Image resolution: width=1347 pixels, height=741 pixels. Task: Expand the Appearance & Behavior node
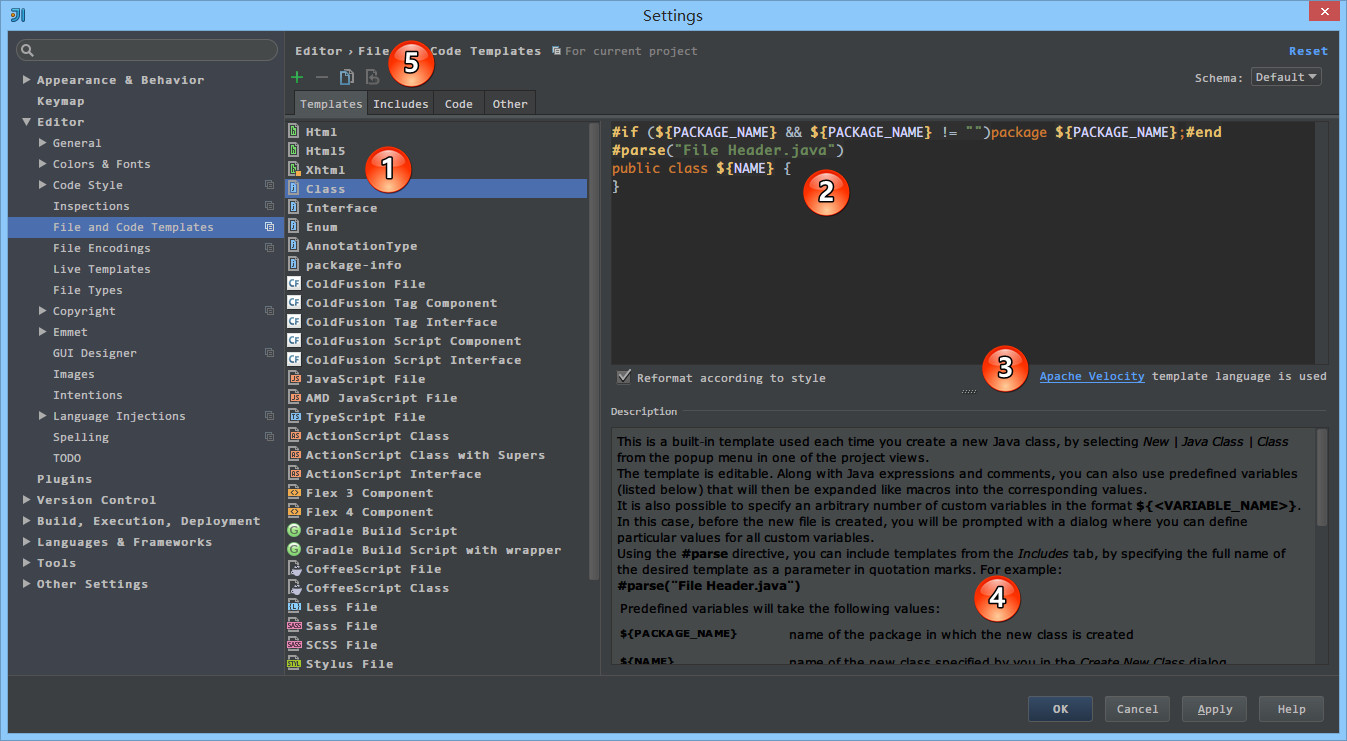pos(24,79)
